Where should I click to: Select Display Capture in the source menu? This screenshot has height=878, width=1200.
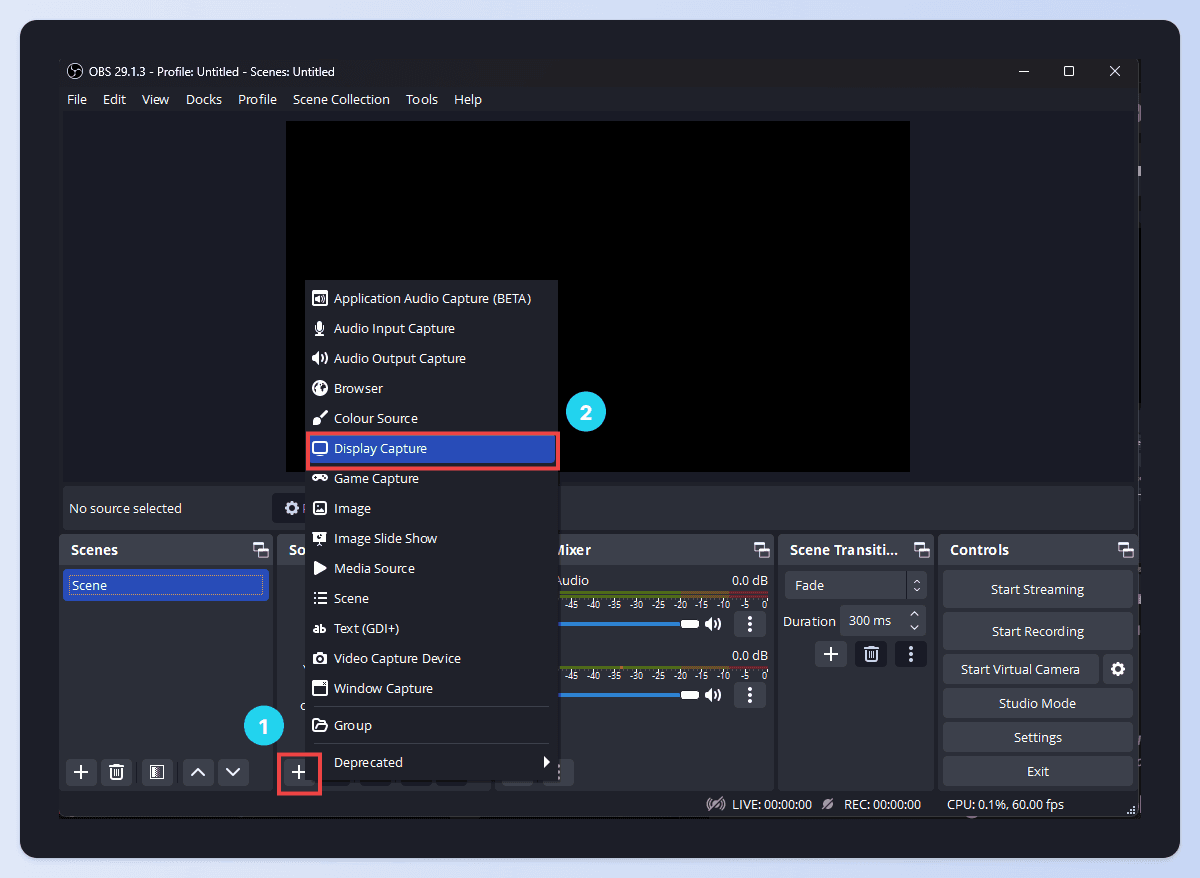tap(431, 448)
